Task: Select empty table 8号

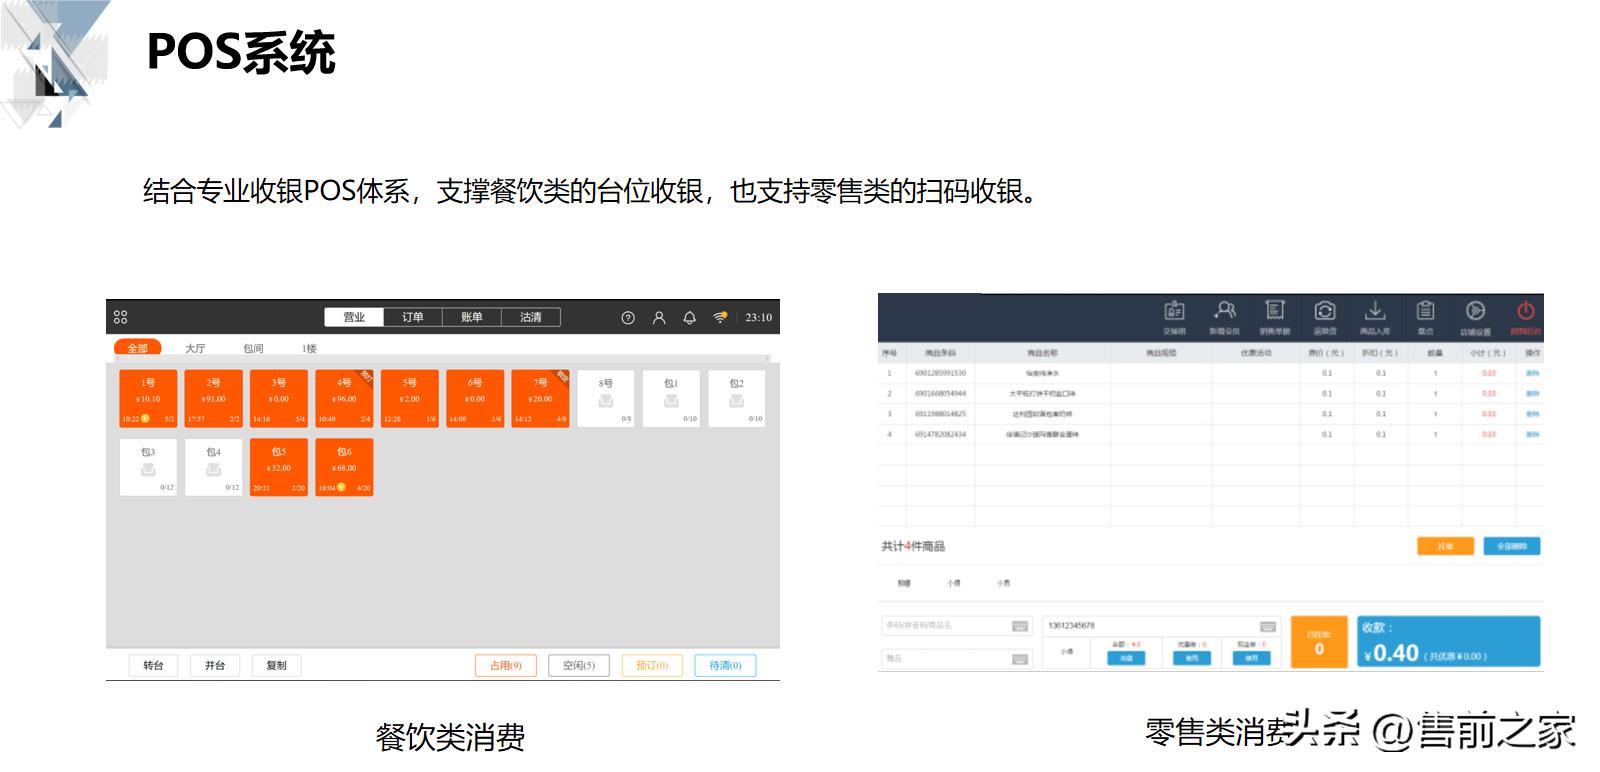Action: pos(606,399)
